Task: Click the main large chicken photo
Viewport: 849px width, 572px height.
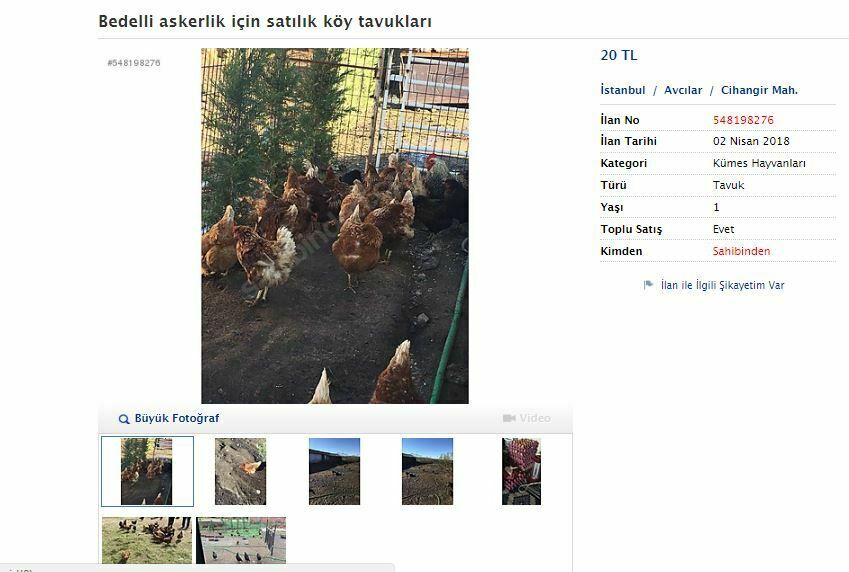Action: [335, 226]
